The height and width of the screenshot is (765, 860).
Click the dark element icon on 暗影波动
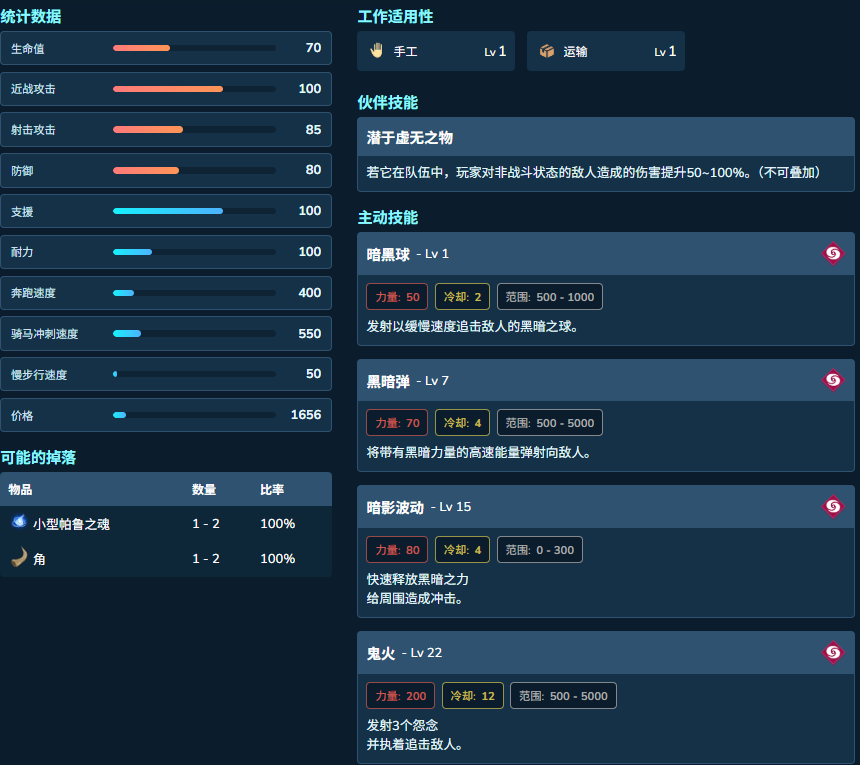pos(833,506)
